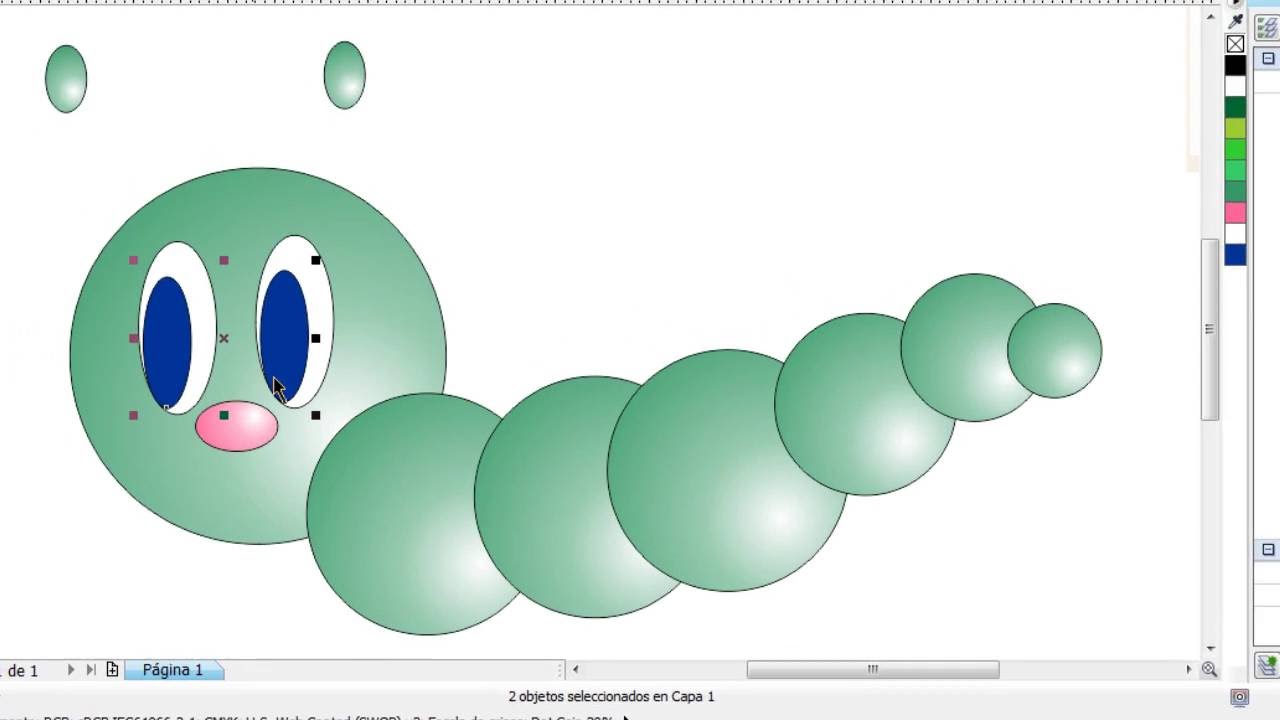Select the right antenna ellipse at top
Viewport: 1280px width, 720px height.
pyautogui.click(x=345, y=75)
